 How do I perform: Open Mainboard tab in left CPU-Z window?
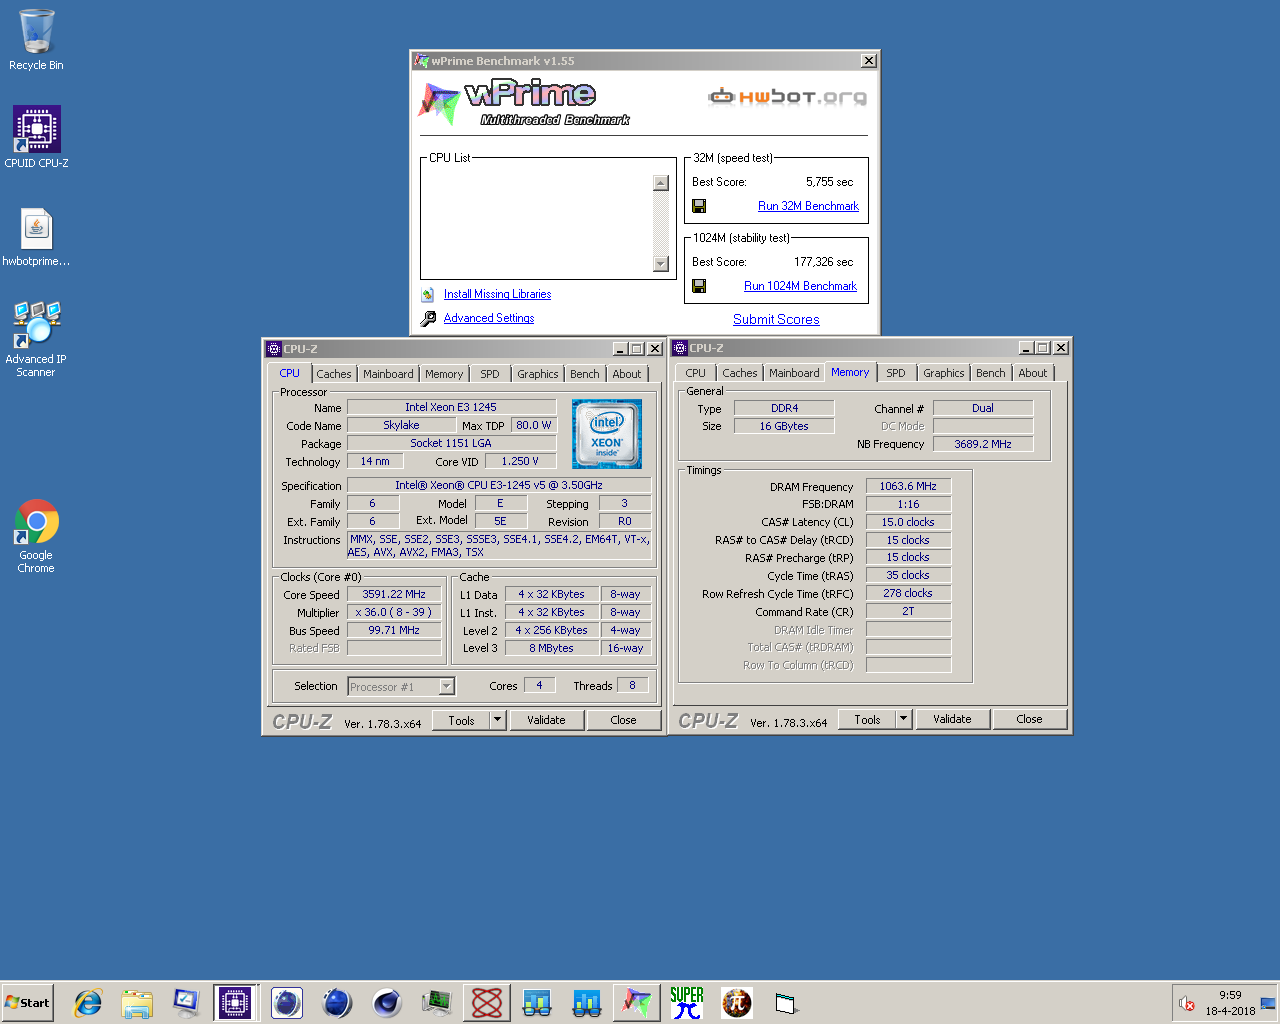coord(388,374)
